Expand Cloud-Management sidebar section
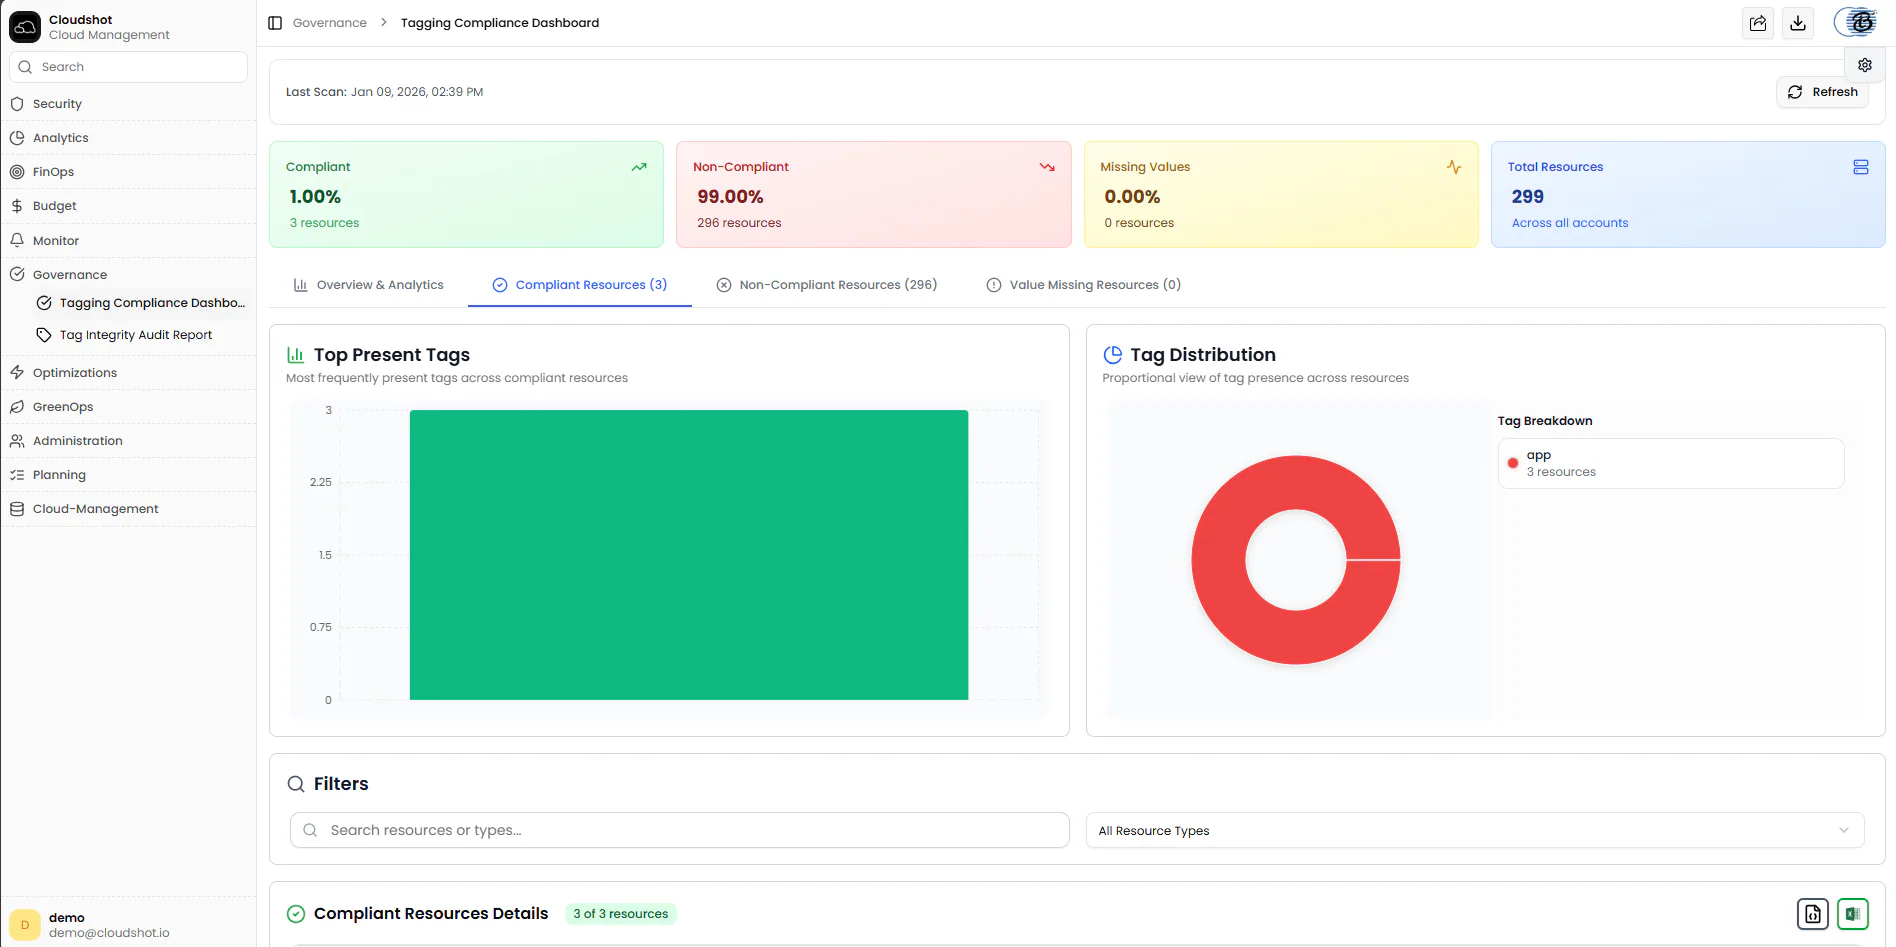Image resolution: width=1896 pixels, height=947 pixels. click(128, 509)
